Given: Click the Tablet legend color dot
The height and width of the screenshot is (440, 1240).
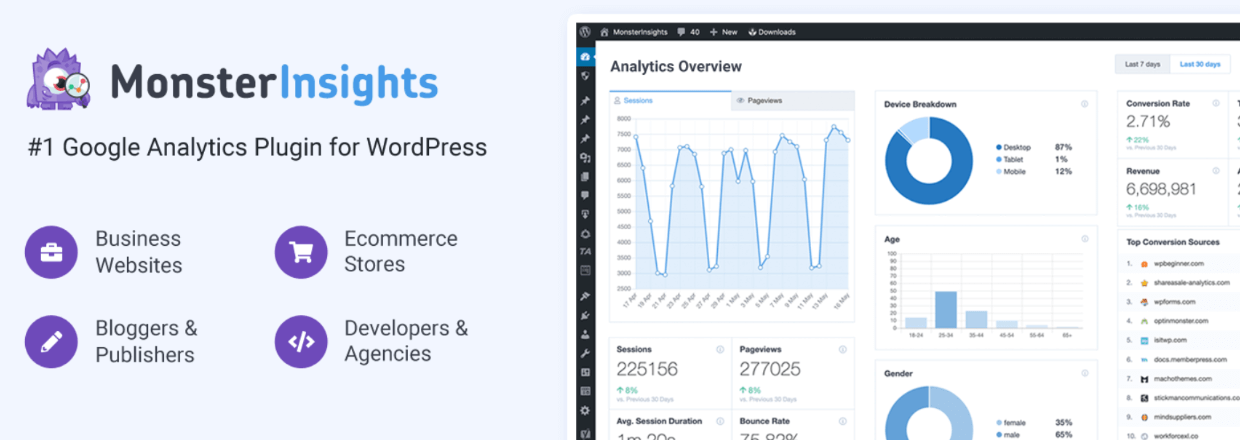Looking at the screenshot, I should click(x=998, y=159).
